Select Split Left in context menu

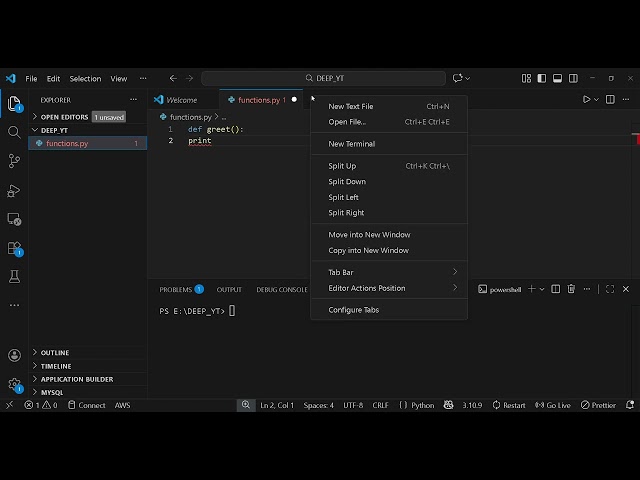pyautogui.click(x=389, y=197)
